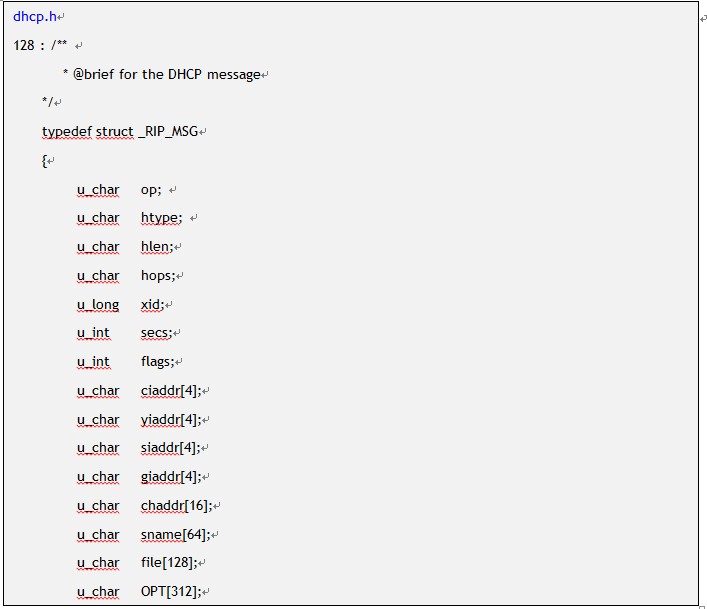The width and height of the screenshot is (707, 609).
Task: Click the 'ciaddr[4];' field
Action: coord(171,391)
